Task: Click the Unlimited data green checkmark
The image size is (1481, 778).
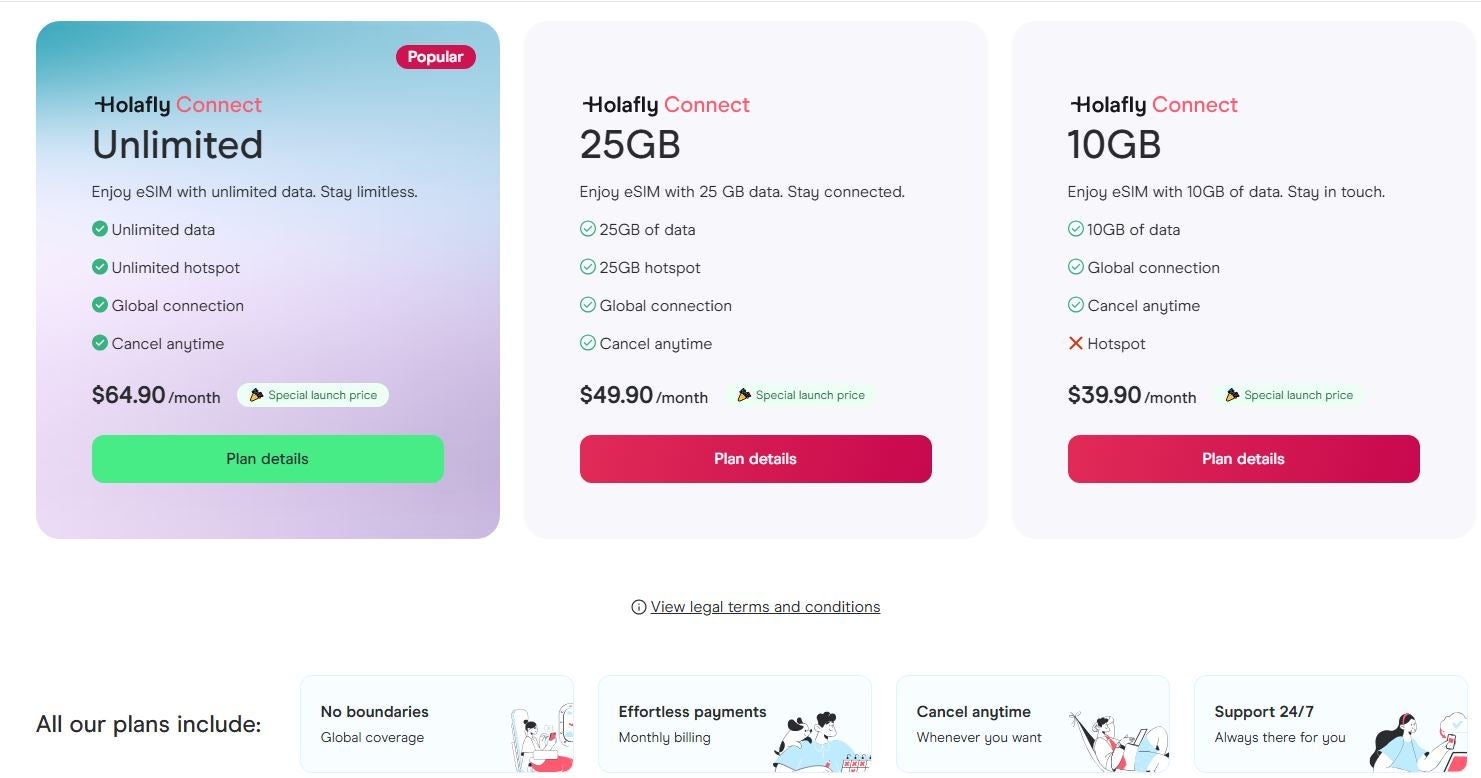Action: (x=100, y=229)
